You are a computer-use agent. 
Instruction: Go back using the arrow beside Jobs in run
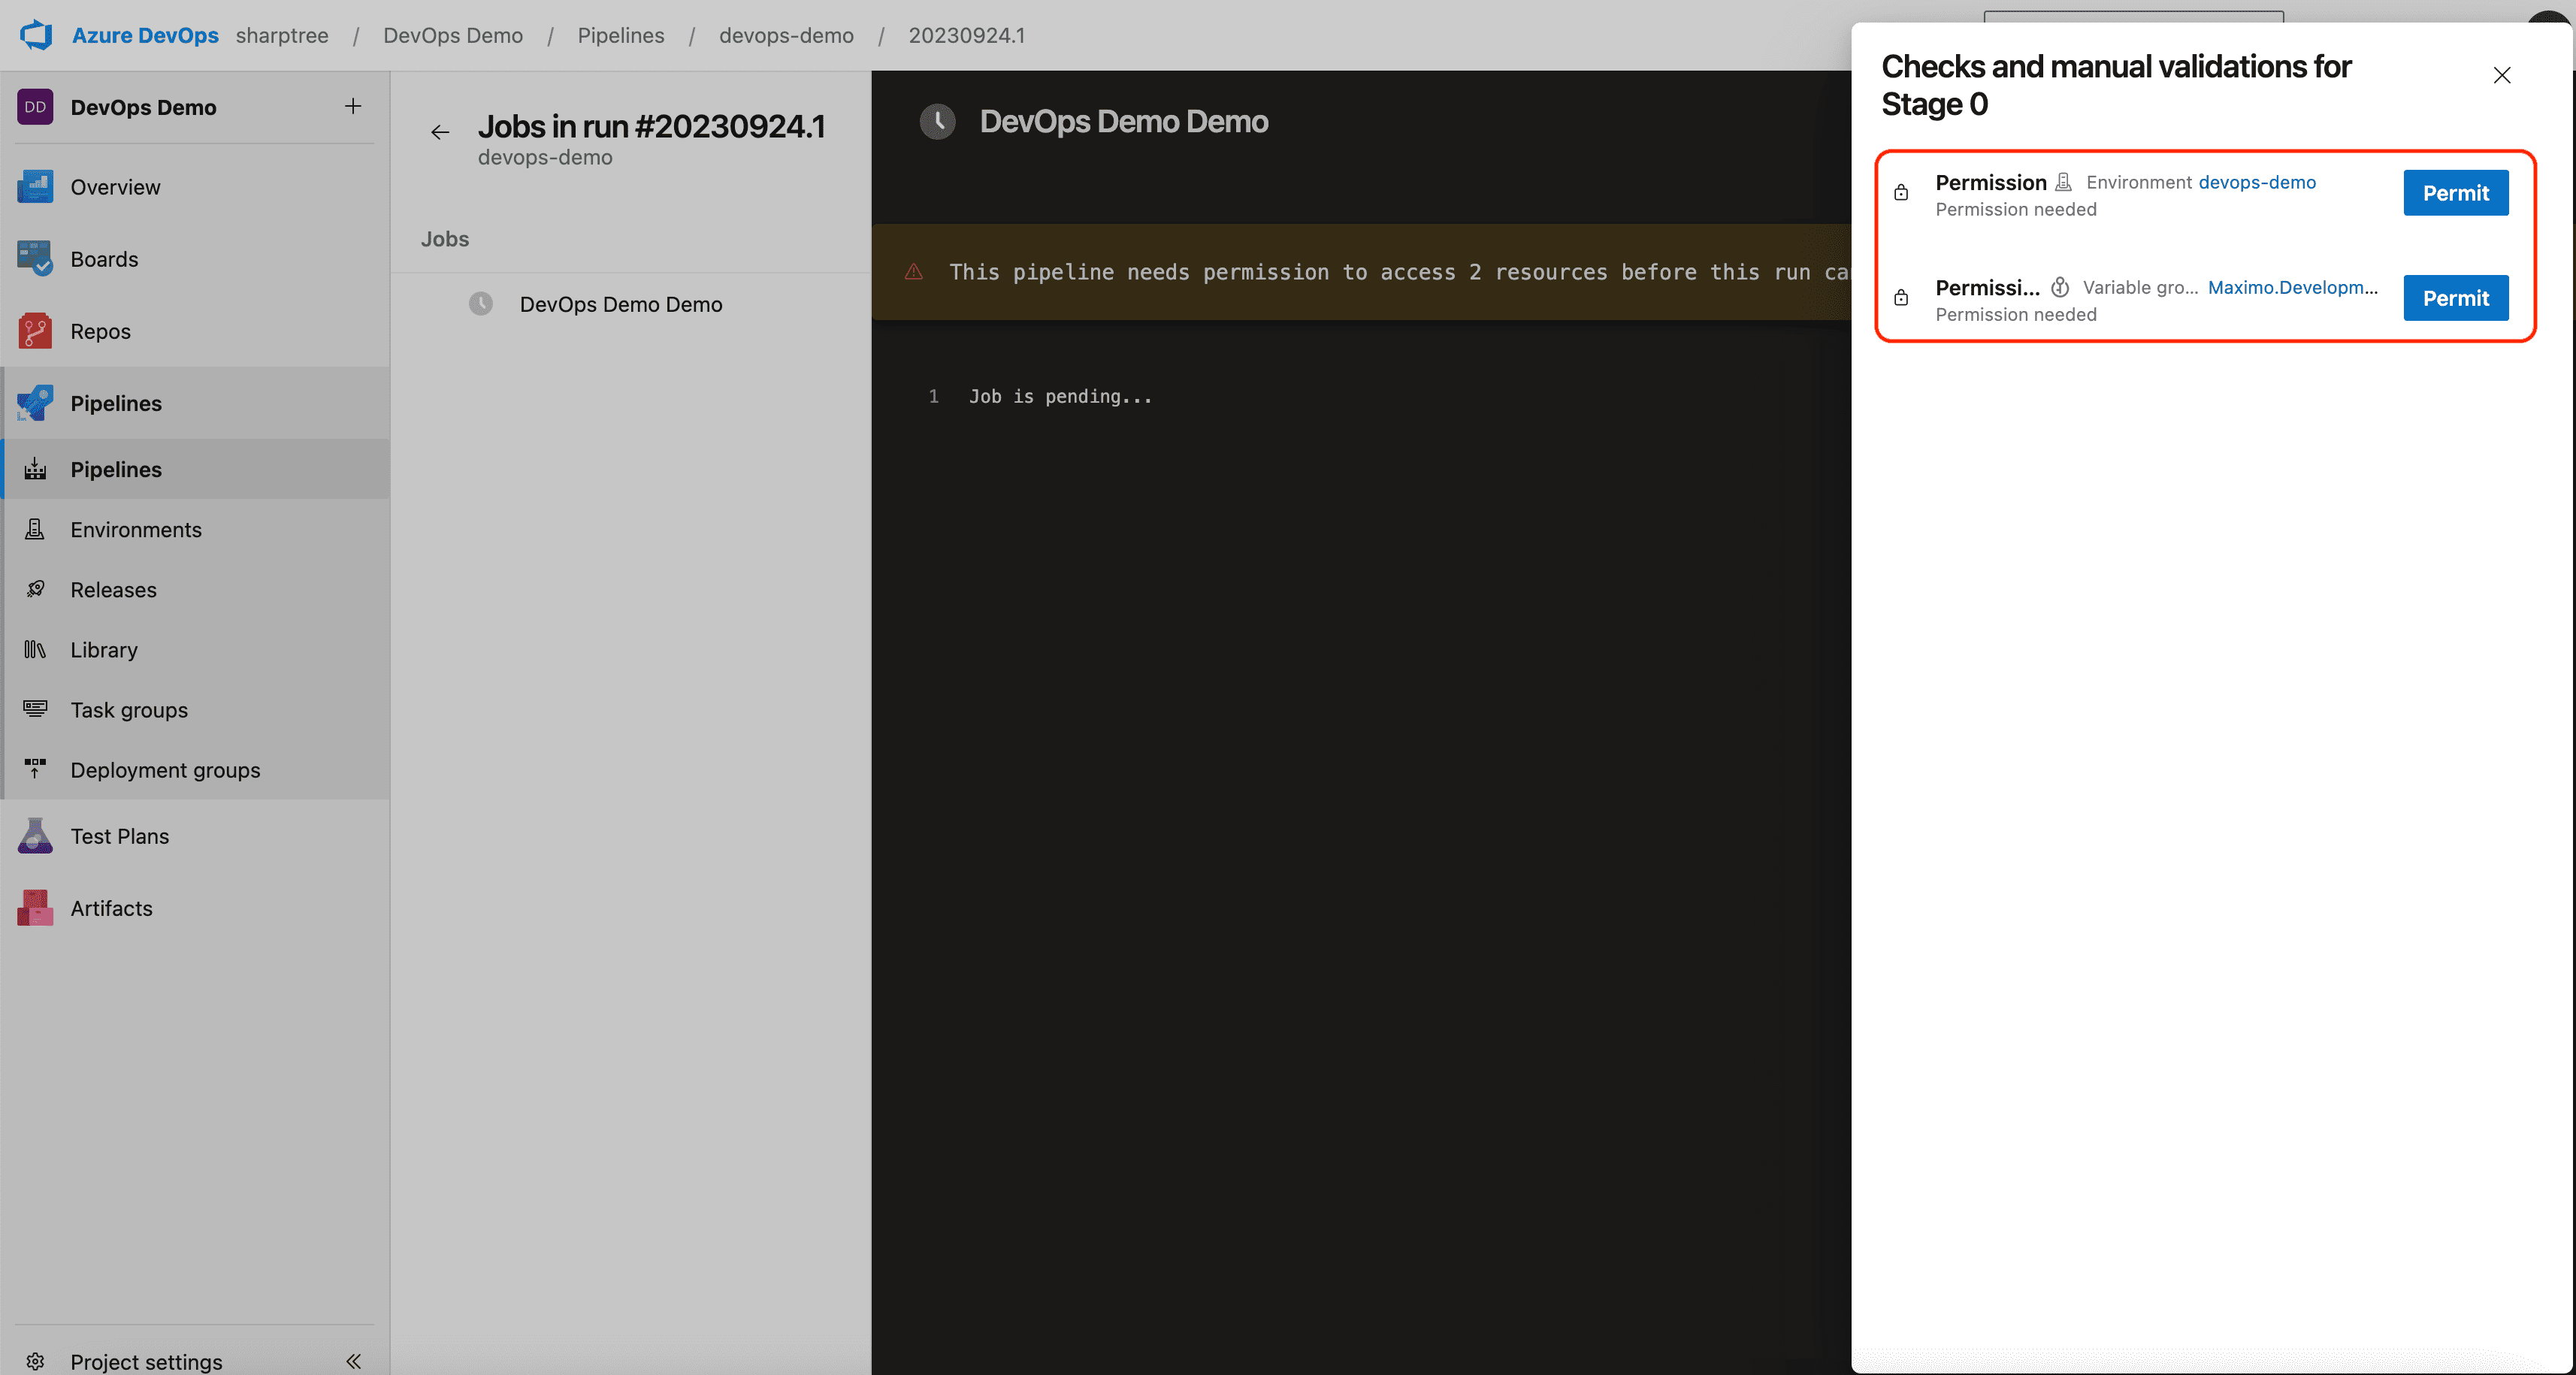440,132
